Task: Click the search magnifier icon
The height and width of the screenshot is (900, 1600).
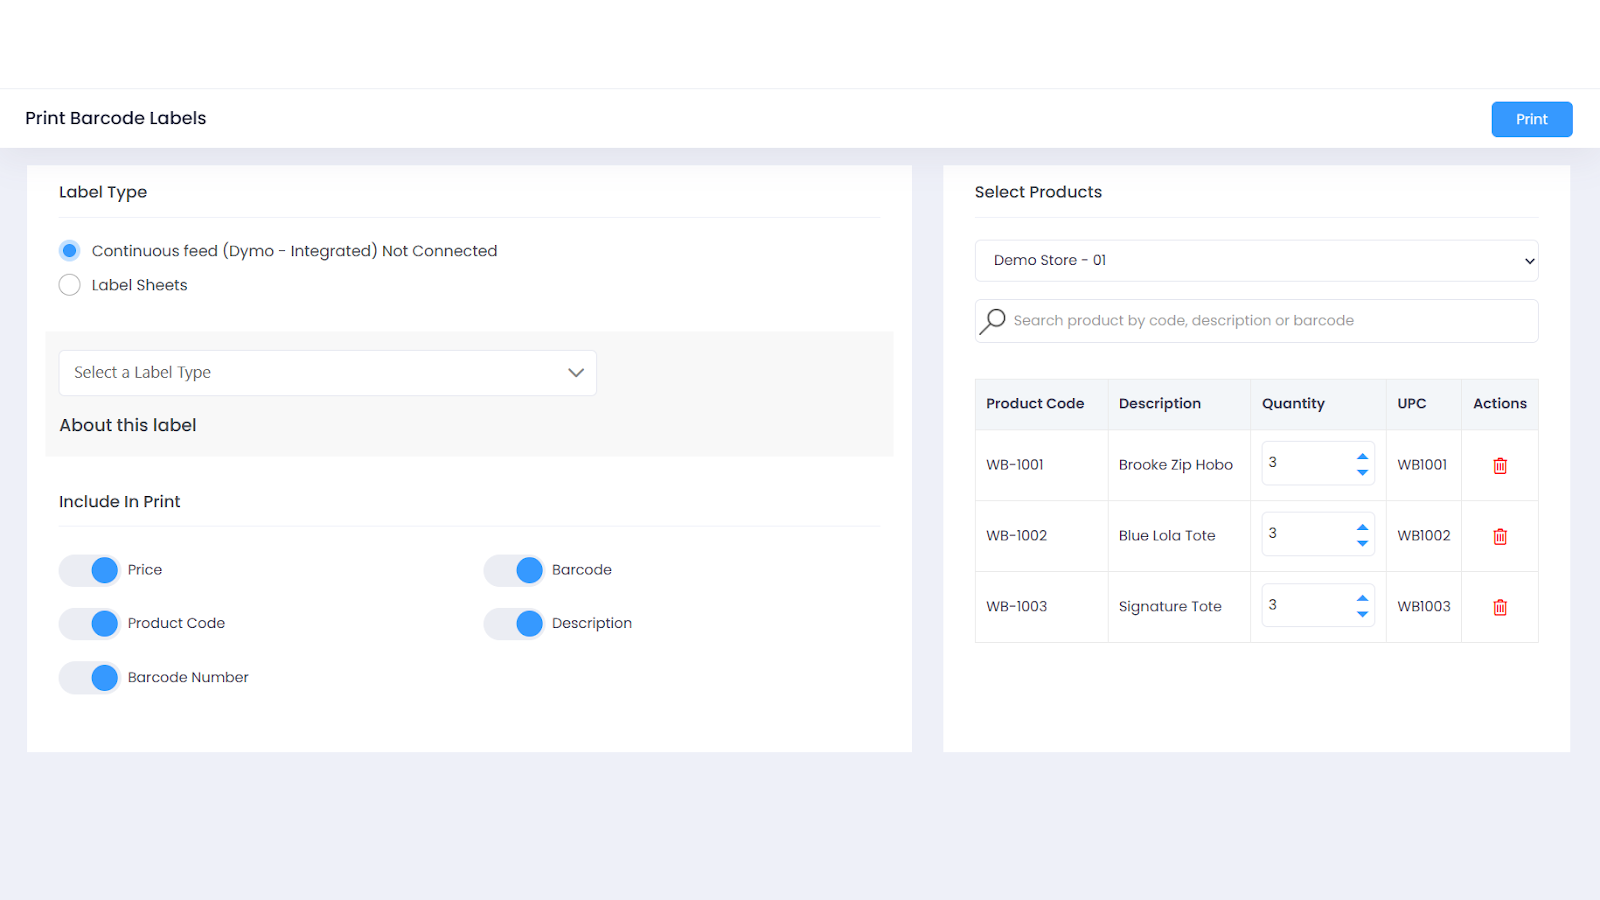Action: 993,321
